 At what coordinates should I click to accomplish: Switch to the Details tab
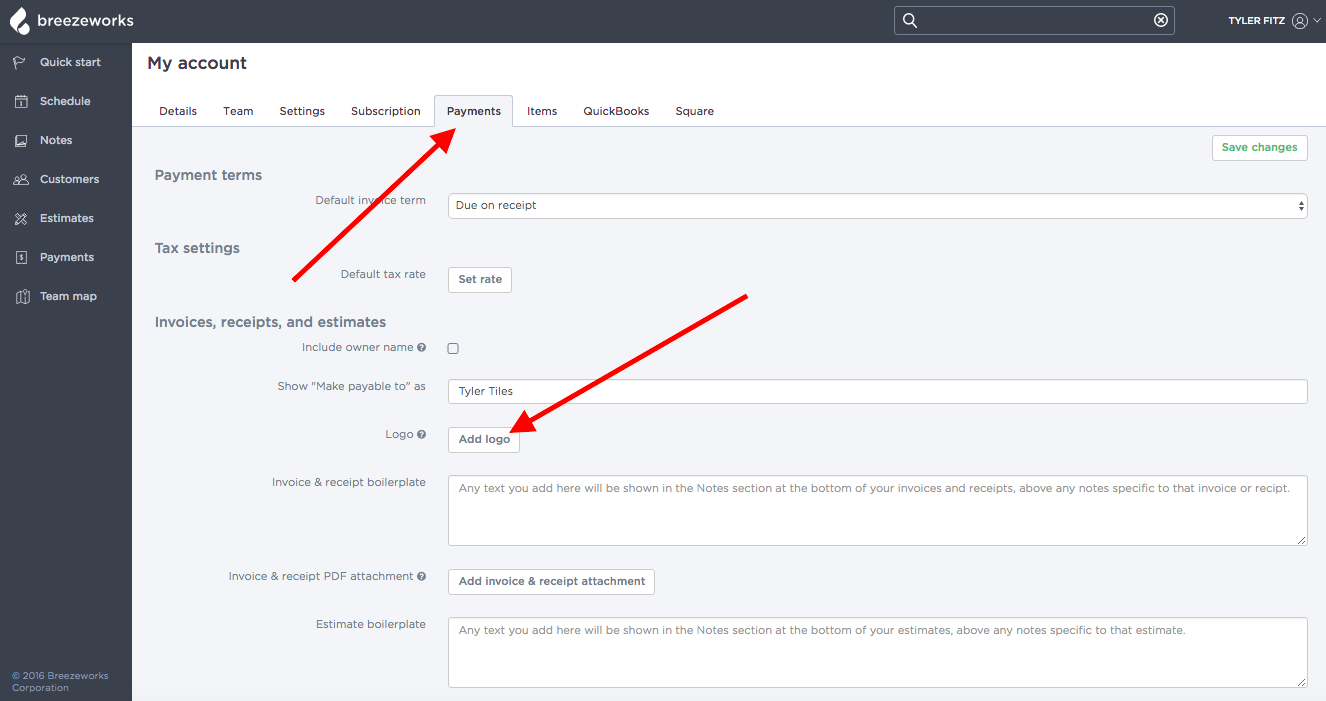178,111
